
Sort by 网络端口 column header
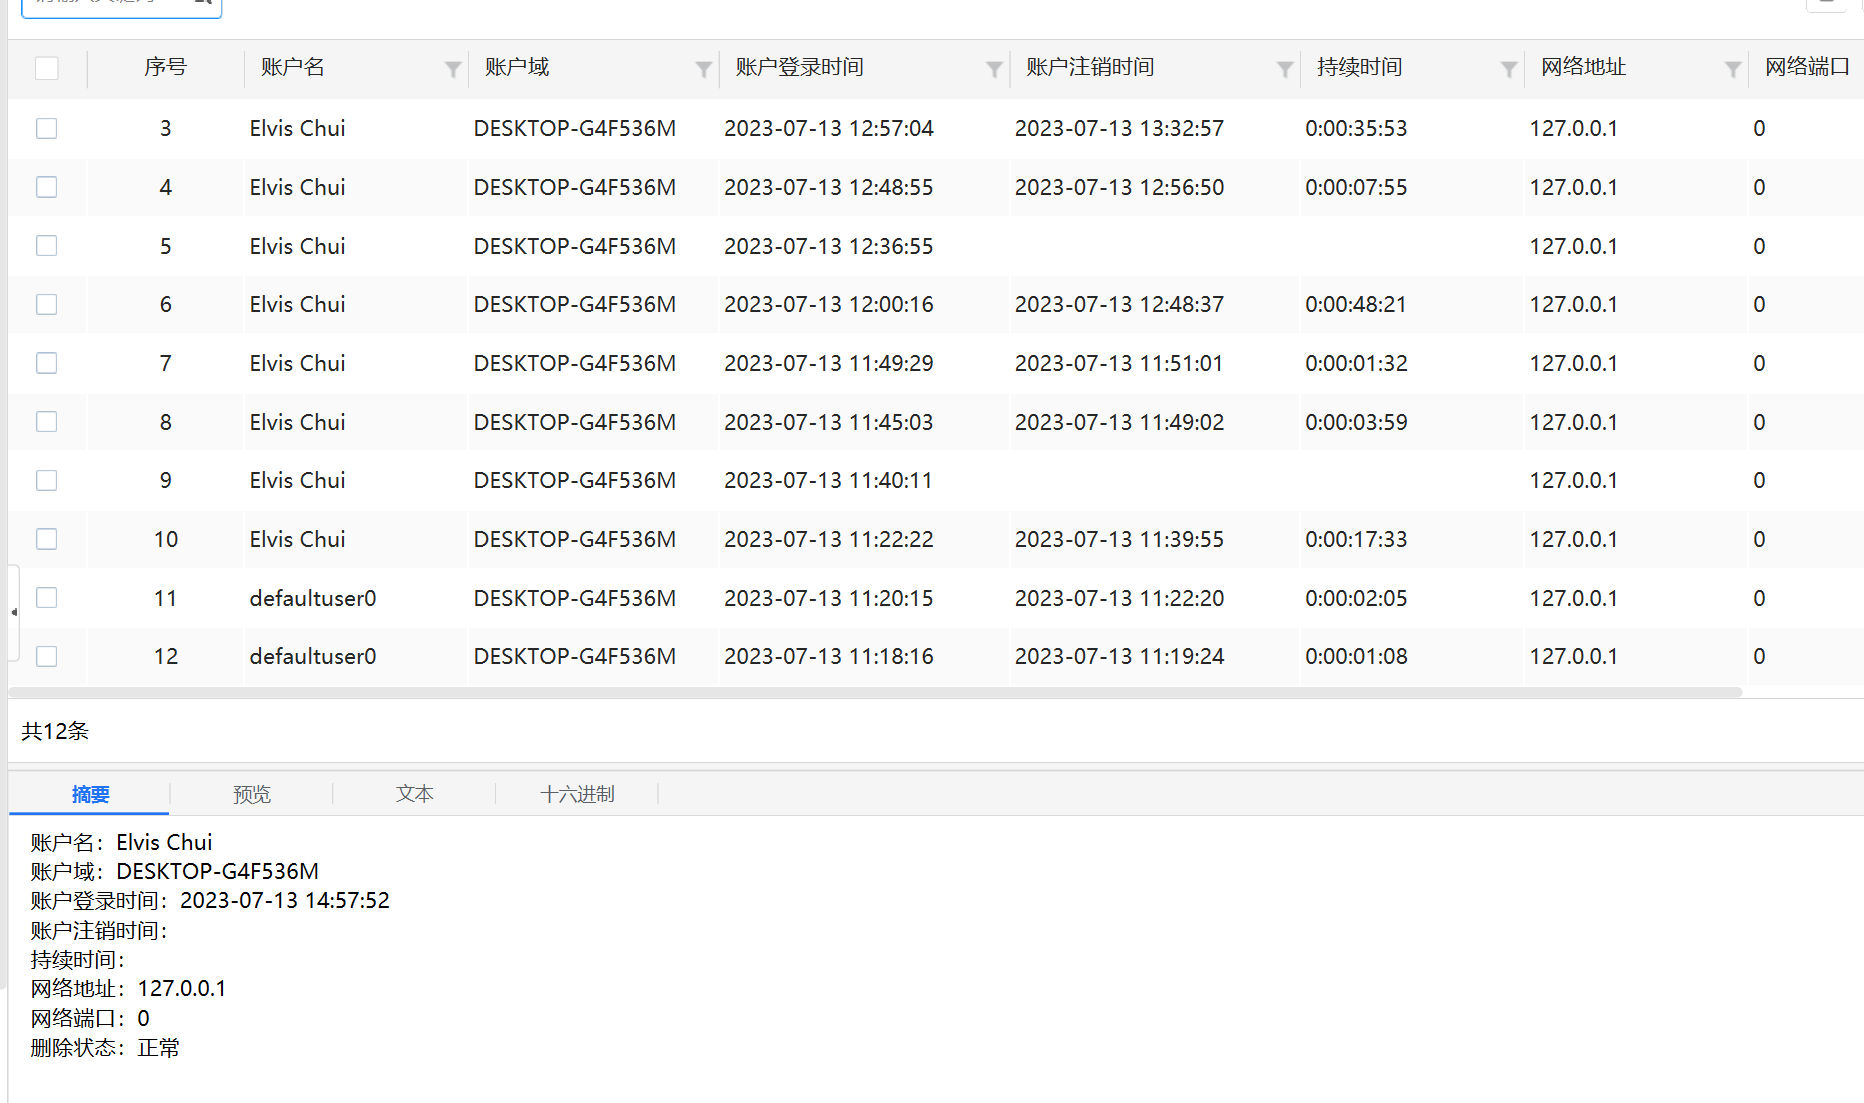1807,67
